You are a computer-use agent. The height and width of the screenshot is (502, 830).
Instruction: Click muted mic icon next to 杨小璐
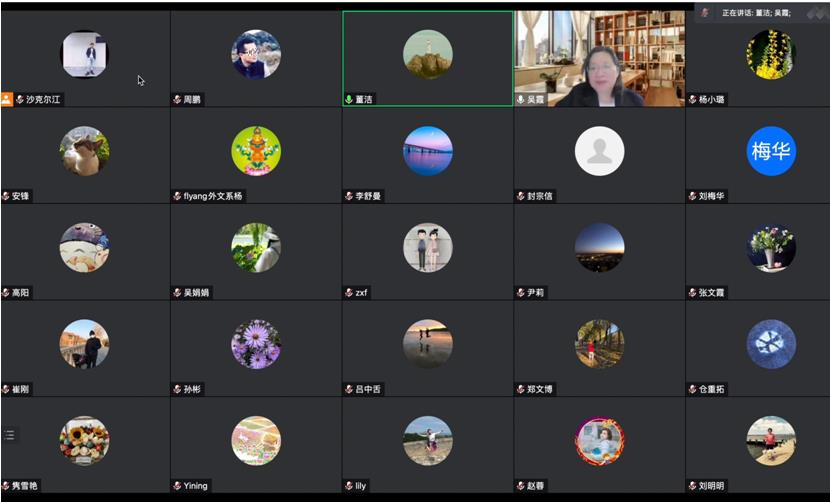692,100
